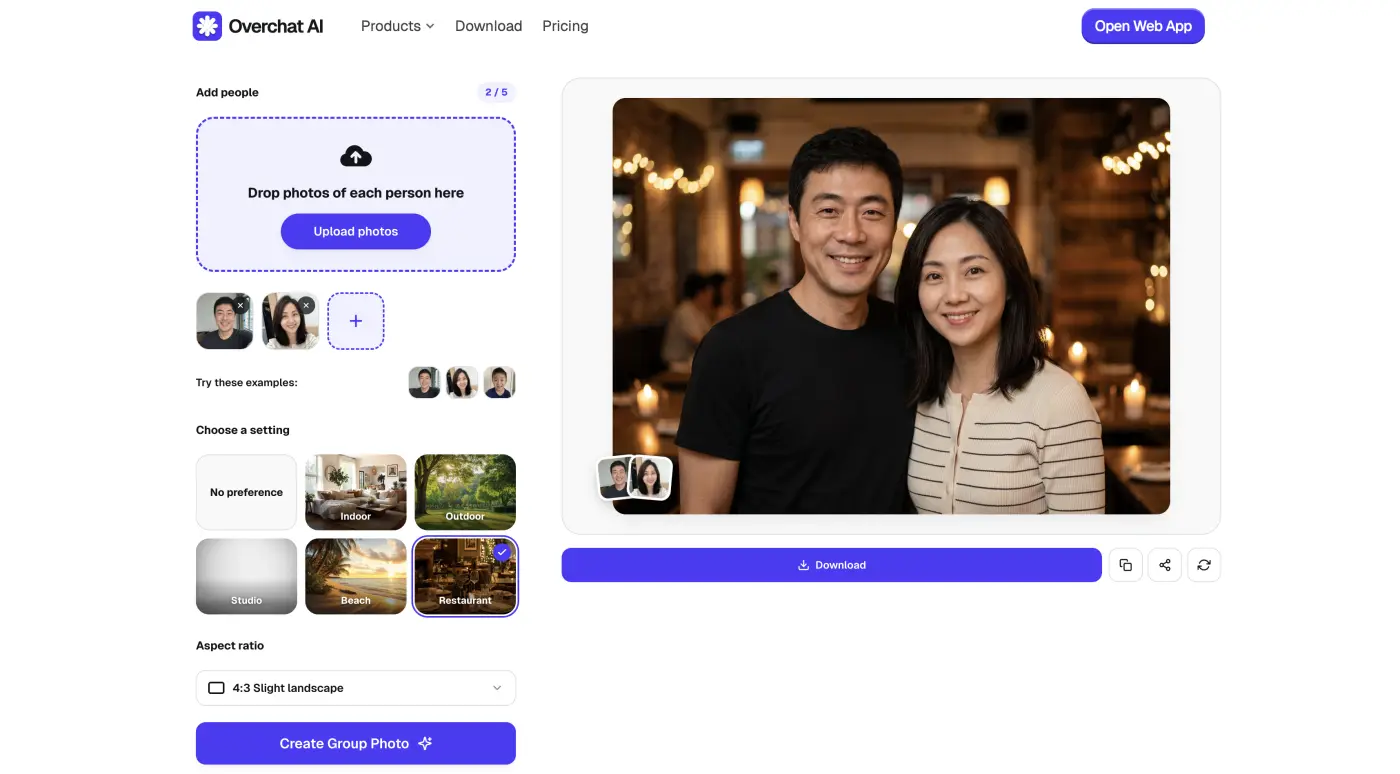Image resolution: width=1400 pixels, height=774 pixels.
Task: Click the 'Add people' heading
Action: coord(227,92)
